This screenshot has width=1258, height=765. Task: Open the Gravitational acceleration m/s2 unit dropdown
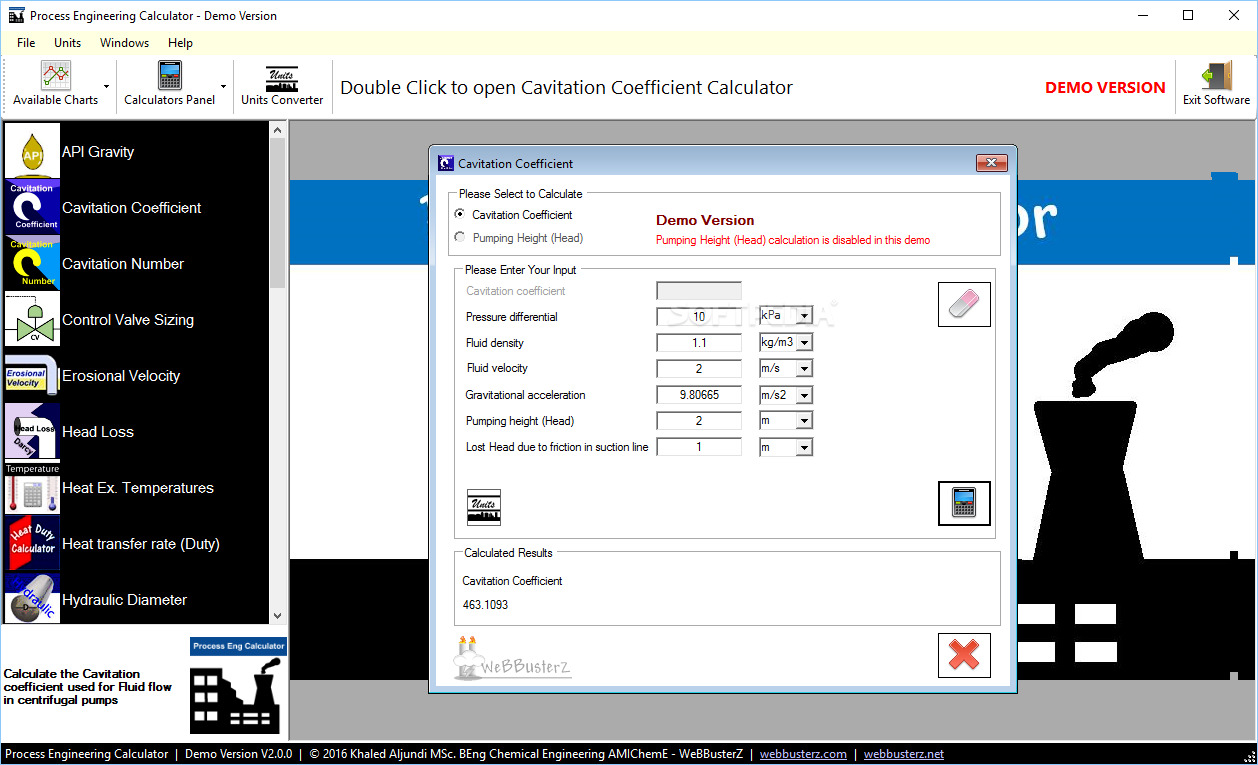(x=804, y=394)
